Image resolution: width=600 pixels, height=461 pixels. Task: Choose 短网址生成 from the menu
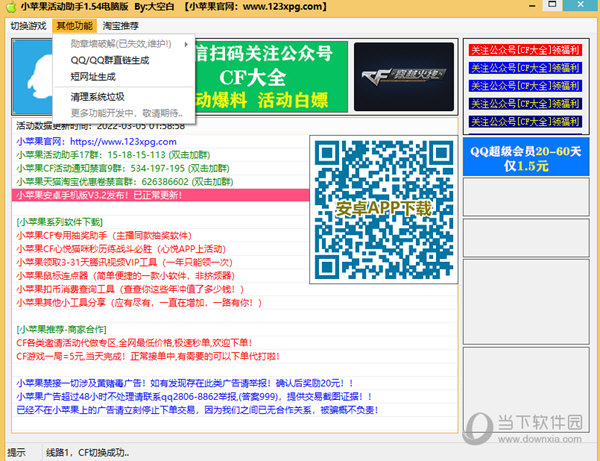pos(124,77)
